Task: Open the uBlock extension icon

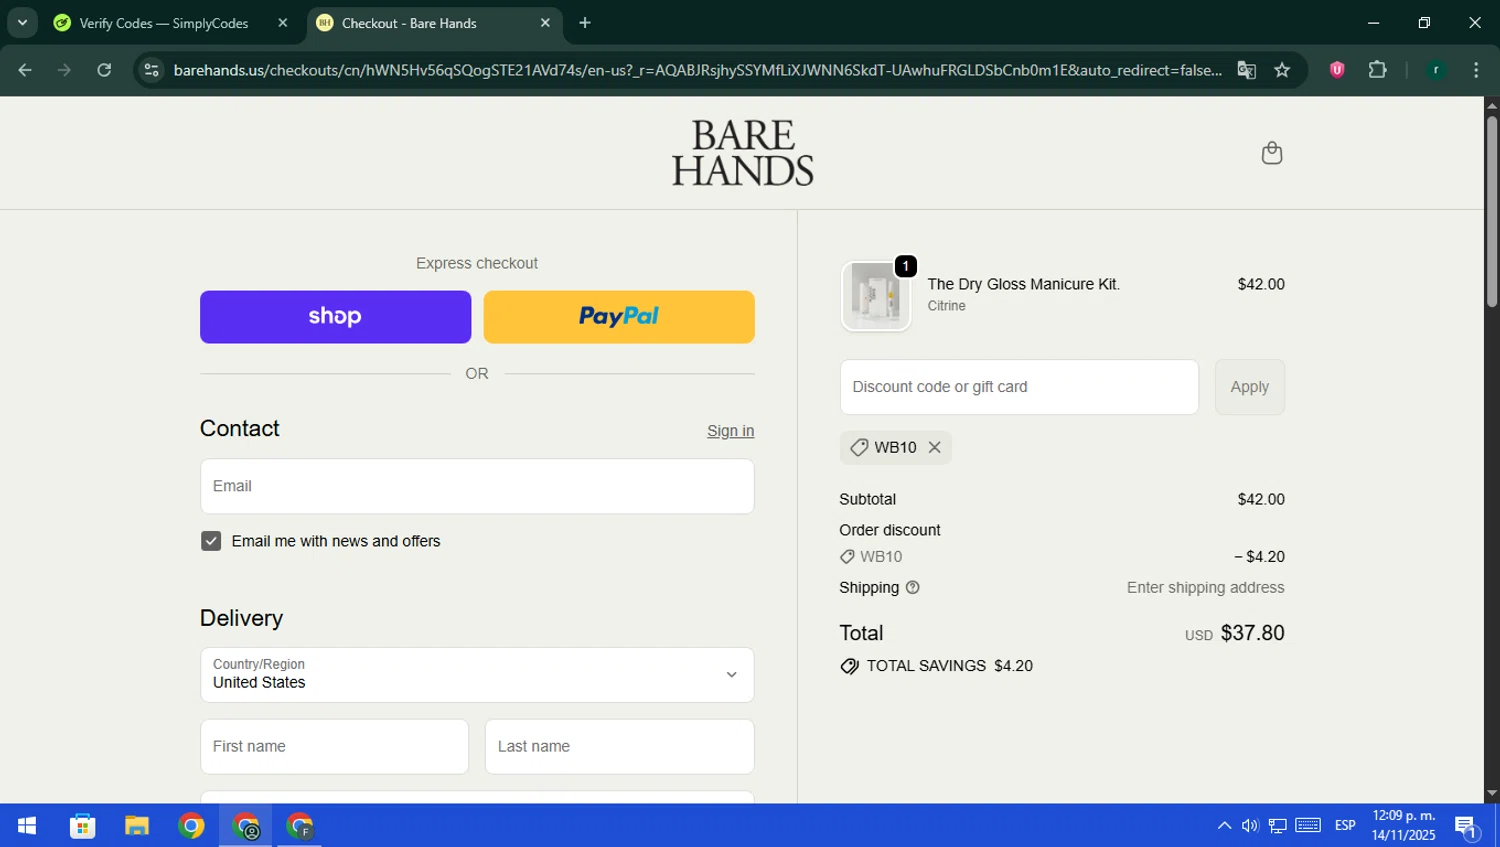Action: pos(1337,70)
